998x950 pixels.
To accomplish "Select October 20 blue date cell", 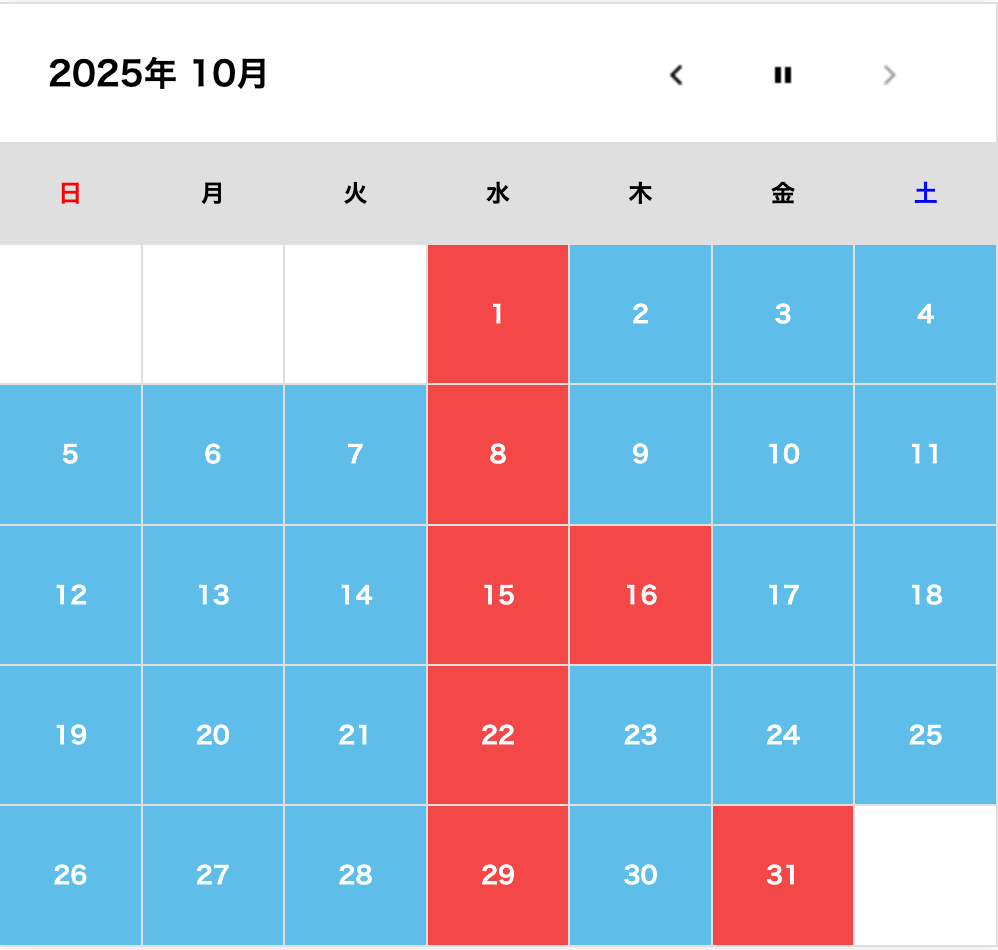I will coord(213,735).
